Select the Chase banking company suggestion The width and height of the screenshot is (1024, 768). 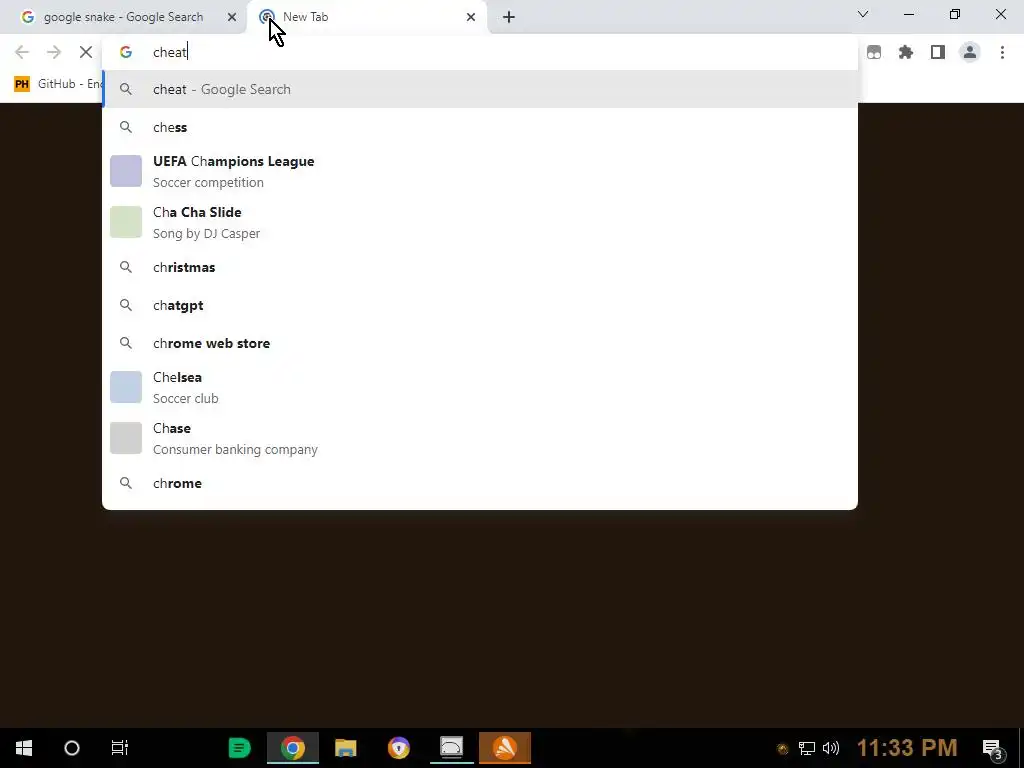click(480, 438)
